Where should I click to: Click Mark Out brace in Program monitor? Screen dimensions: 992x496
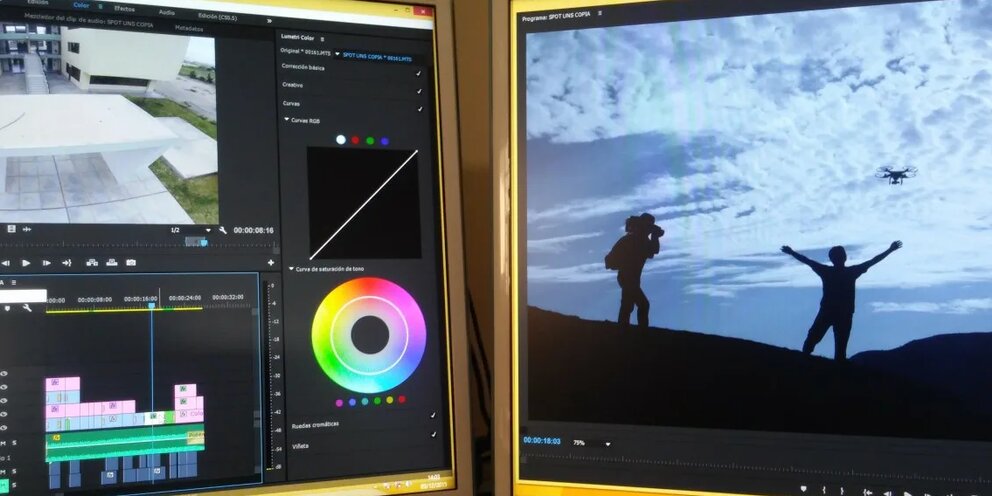click(842, 491)
